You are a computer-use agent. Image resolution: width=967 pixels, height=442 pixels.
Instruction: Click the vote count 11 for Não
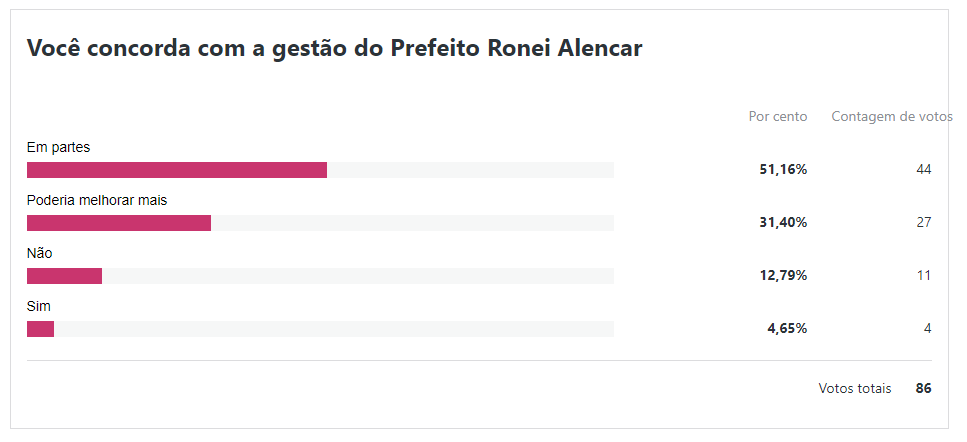(x=923, y=276)
